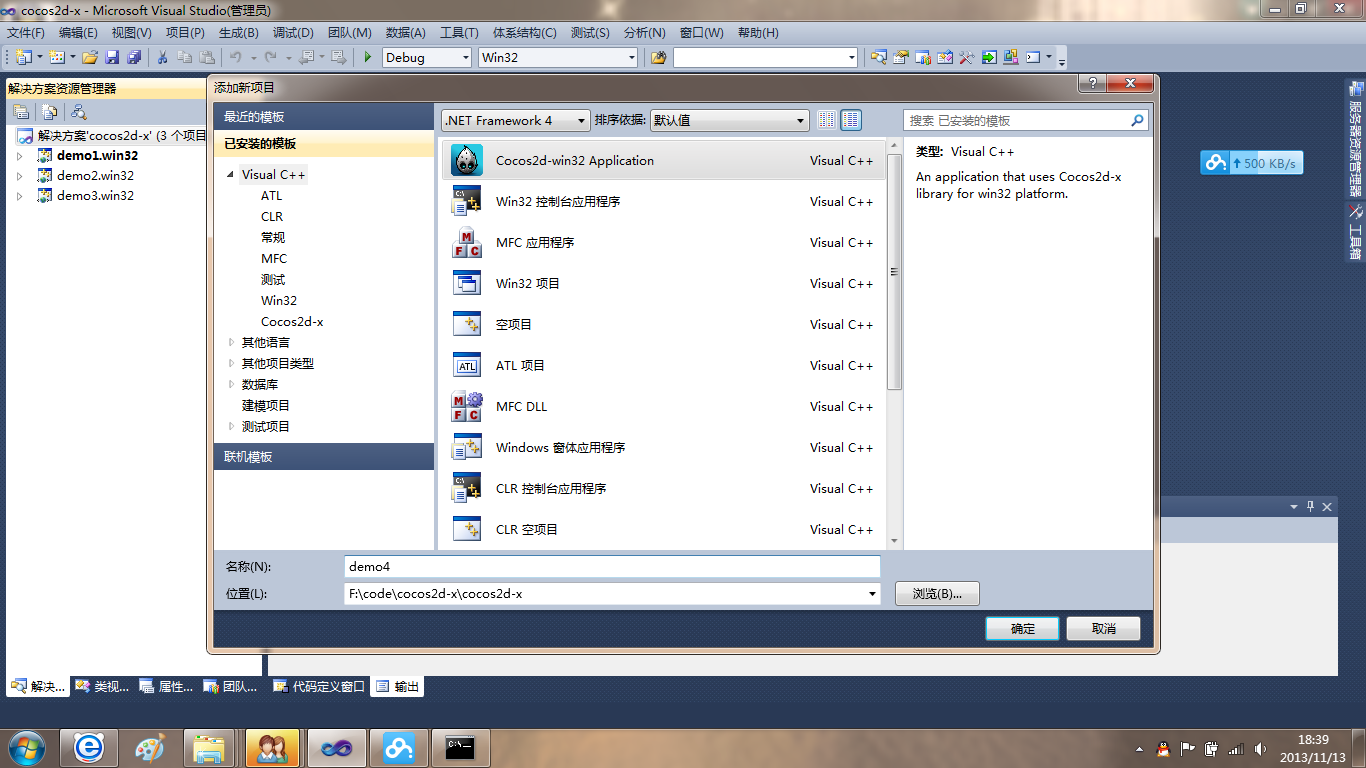Expand demo1.win32 project in Solution Explorer
Image resolution: width=1366 pixels, height=768 pixels.
[19, 155]
